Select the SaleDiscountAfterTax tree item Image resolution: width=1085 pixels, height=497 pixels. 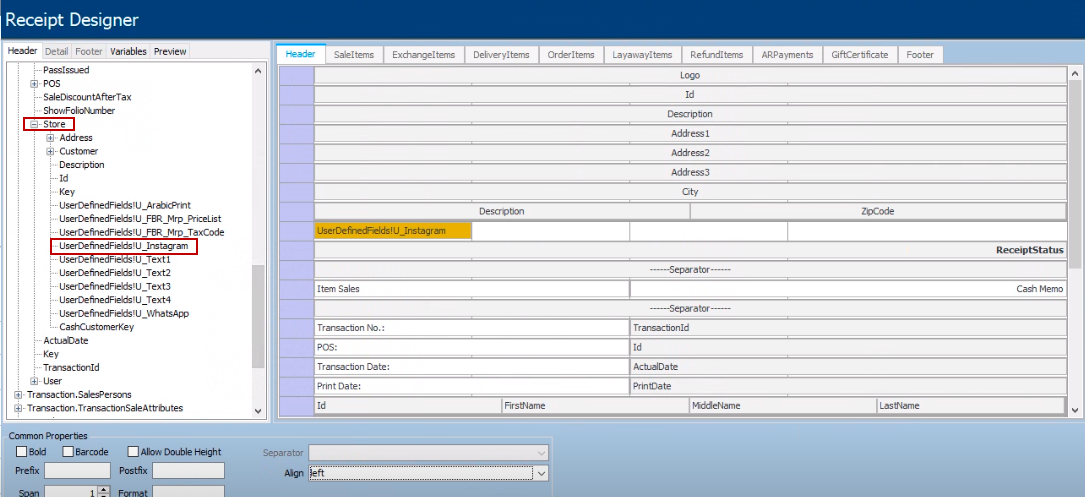point(87,97)
